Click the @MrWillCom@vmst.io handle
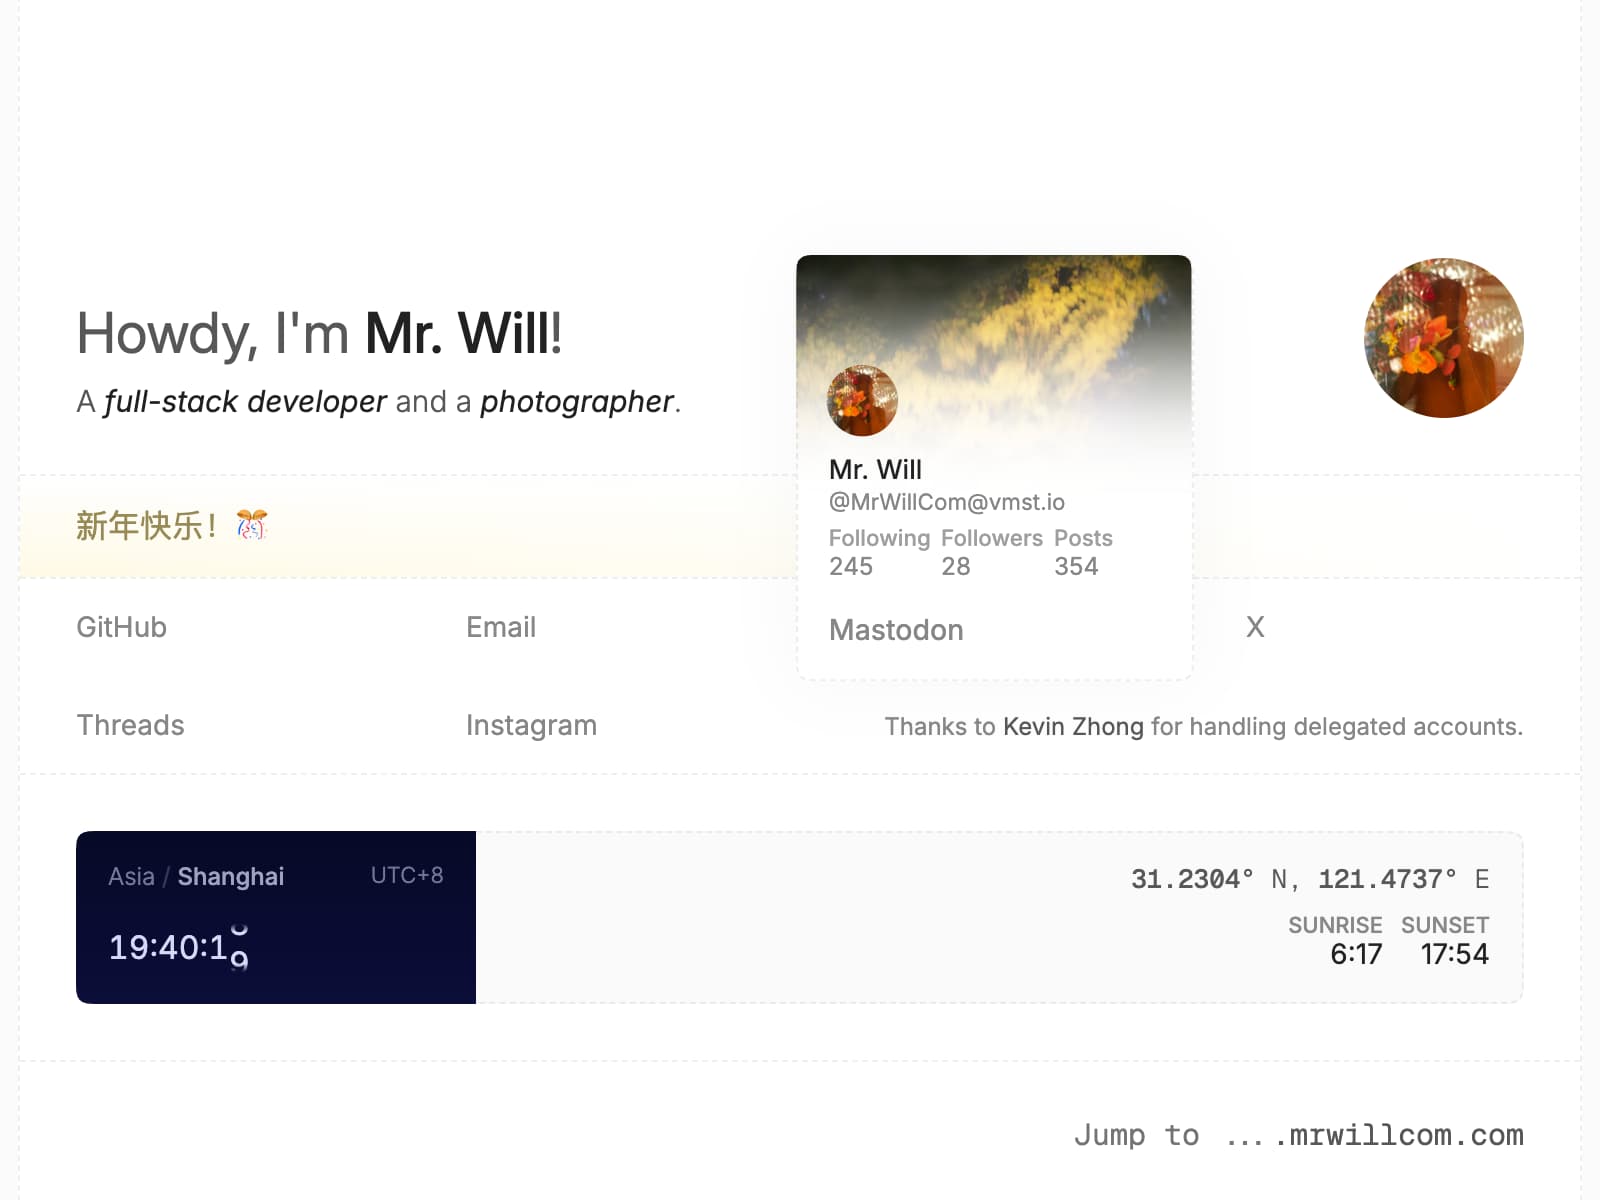Image resolution: width=1600 pixels, height=1200 pixels. [x=947, y=502]
